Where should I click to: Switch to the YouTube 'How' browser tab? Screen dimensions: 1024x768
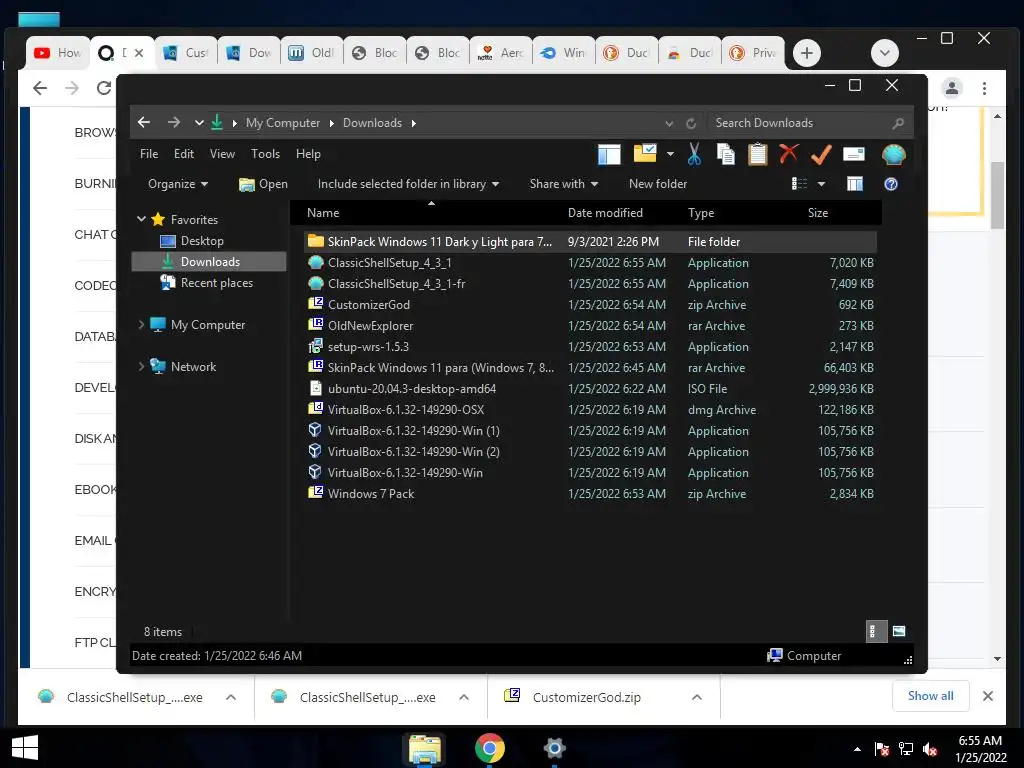tap(58, 53)
